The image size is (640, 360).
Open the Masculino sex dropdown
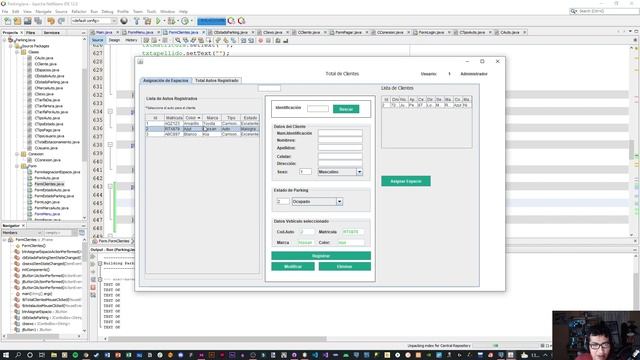point(359,172)
